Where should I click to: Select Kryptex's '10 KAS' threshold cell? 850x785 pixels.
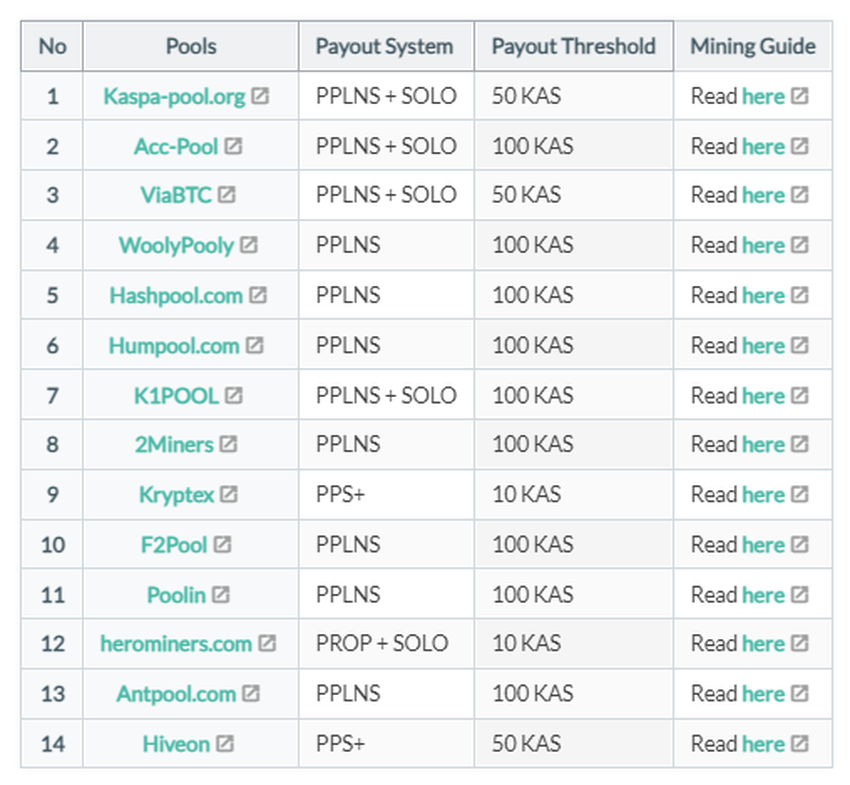(574, 495)
